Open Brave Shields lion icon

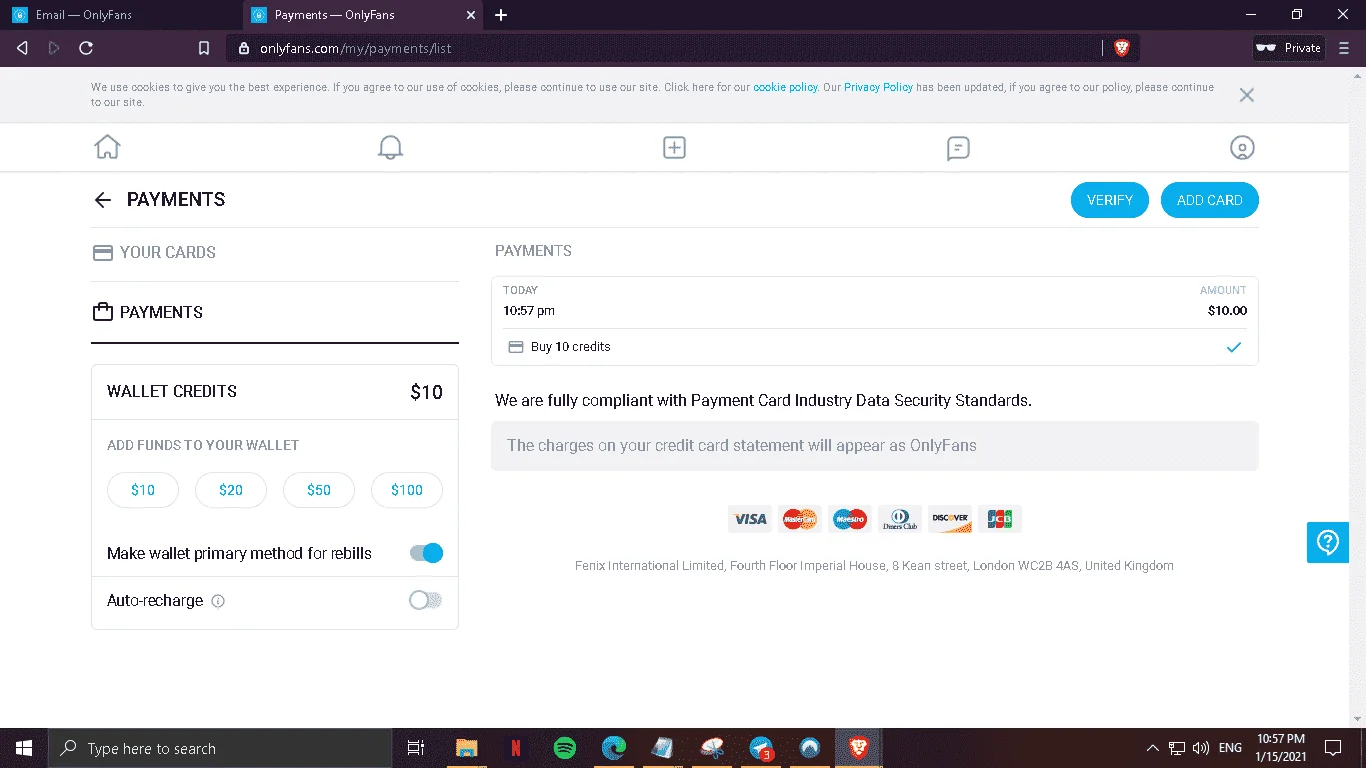coord(1122,48)
